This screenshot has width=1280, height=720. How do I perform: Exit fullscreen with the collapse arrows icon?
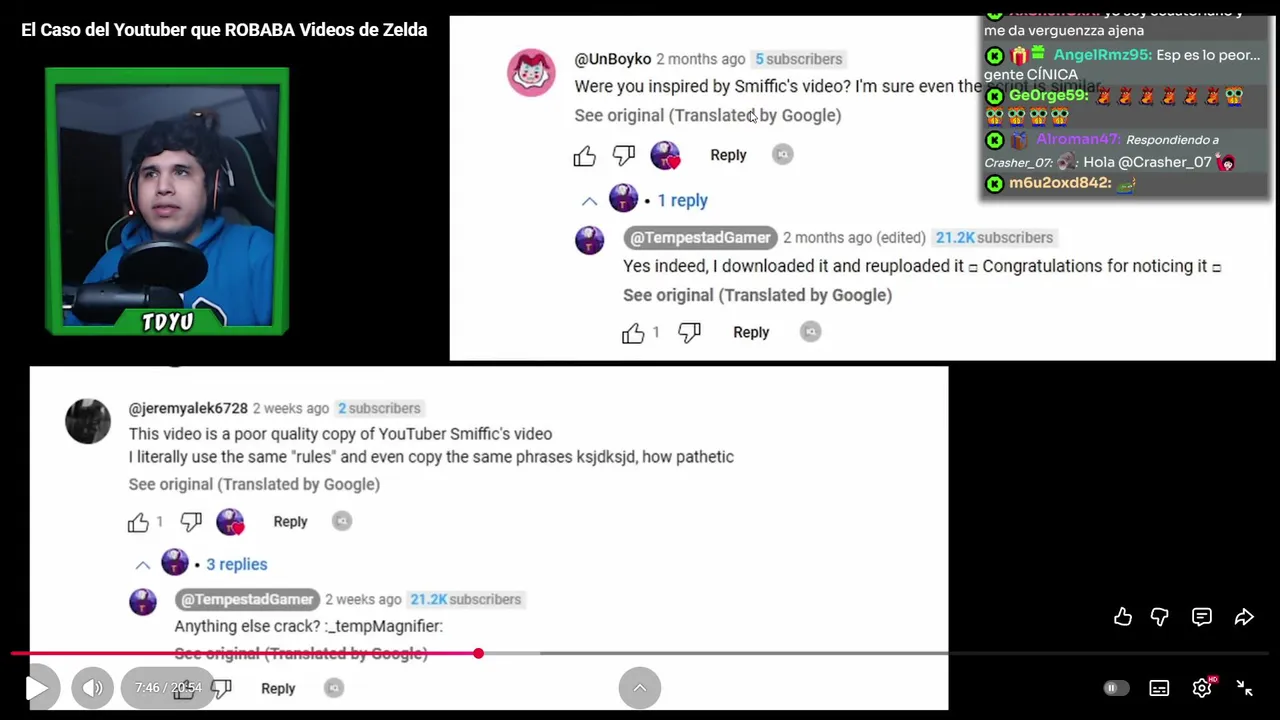click(x=1245, y=688)
